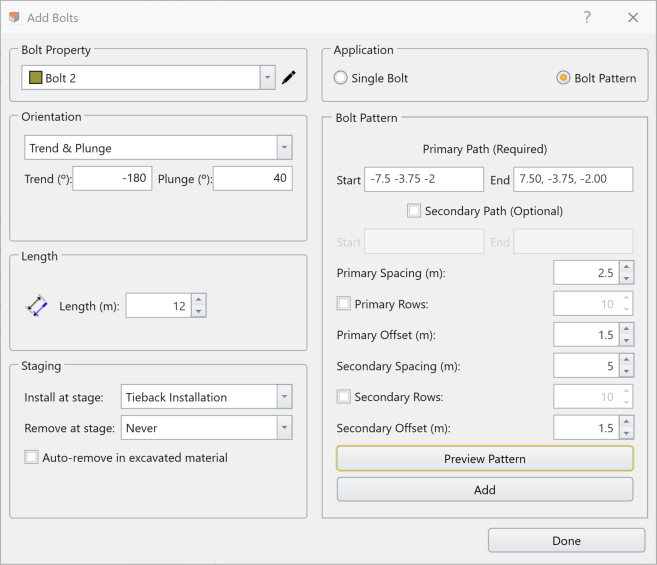Image resolution: width=657 pixels, height=565 pixels.
Task: Decrease Secondary Offset with down arrow
Action: click(626, 434)
